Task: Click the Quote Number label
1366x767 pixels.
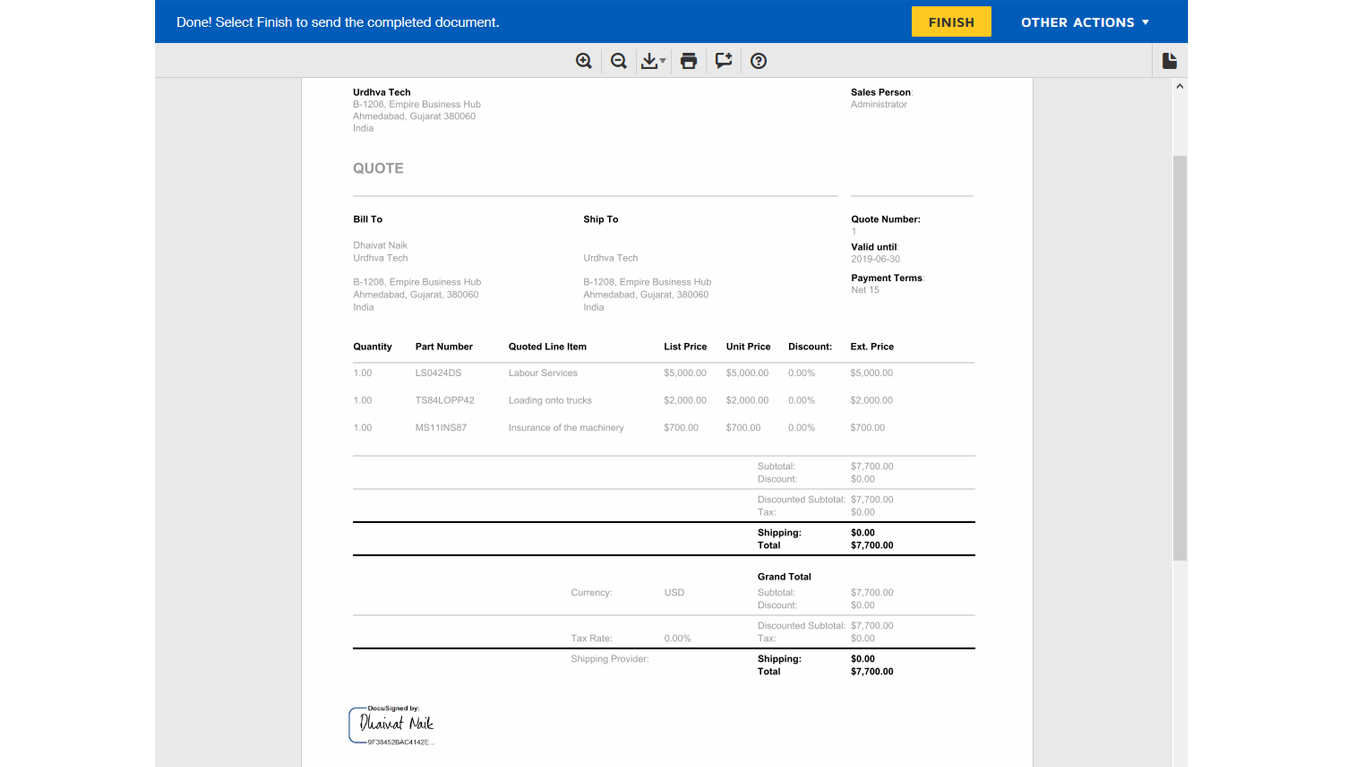Action: (x=886, y=219)
